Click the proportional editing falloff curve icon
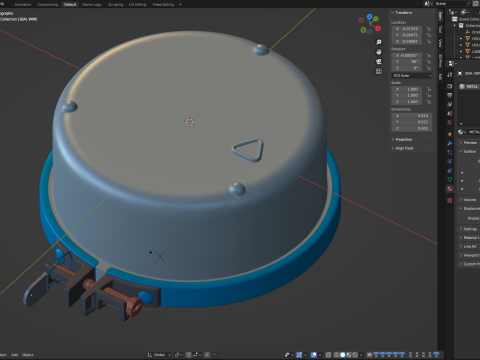Image resolution: width=480 pixels, height=360 pixels. (x=214, y=355)
